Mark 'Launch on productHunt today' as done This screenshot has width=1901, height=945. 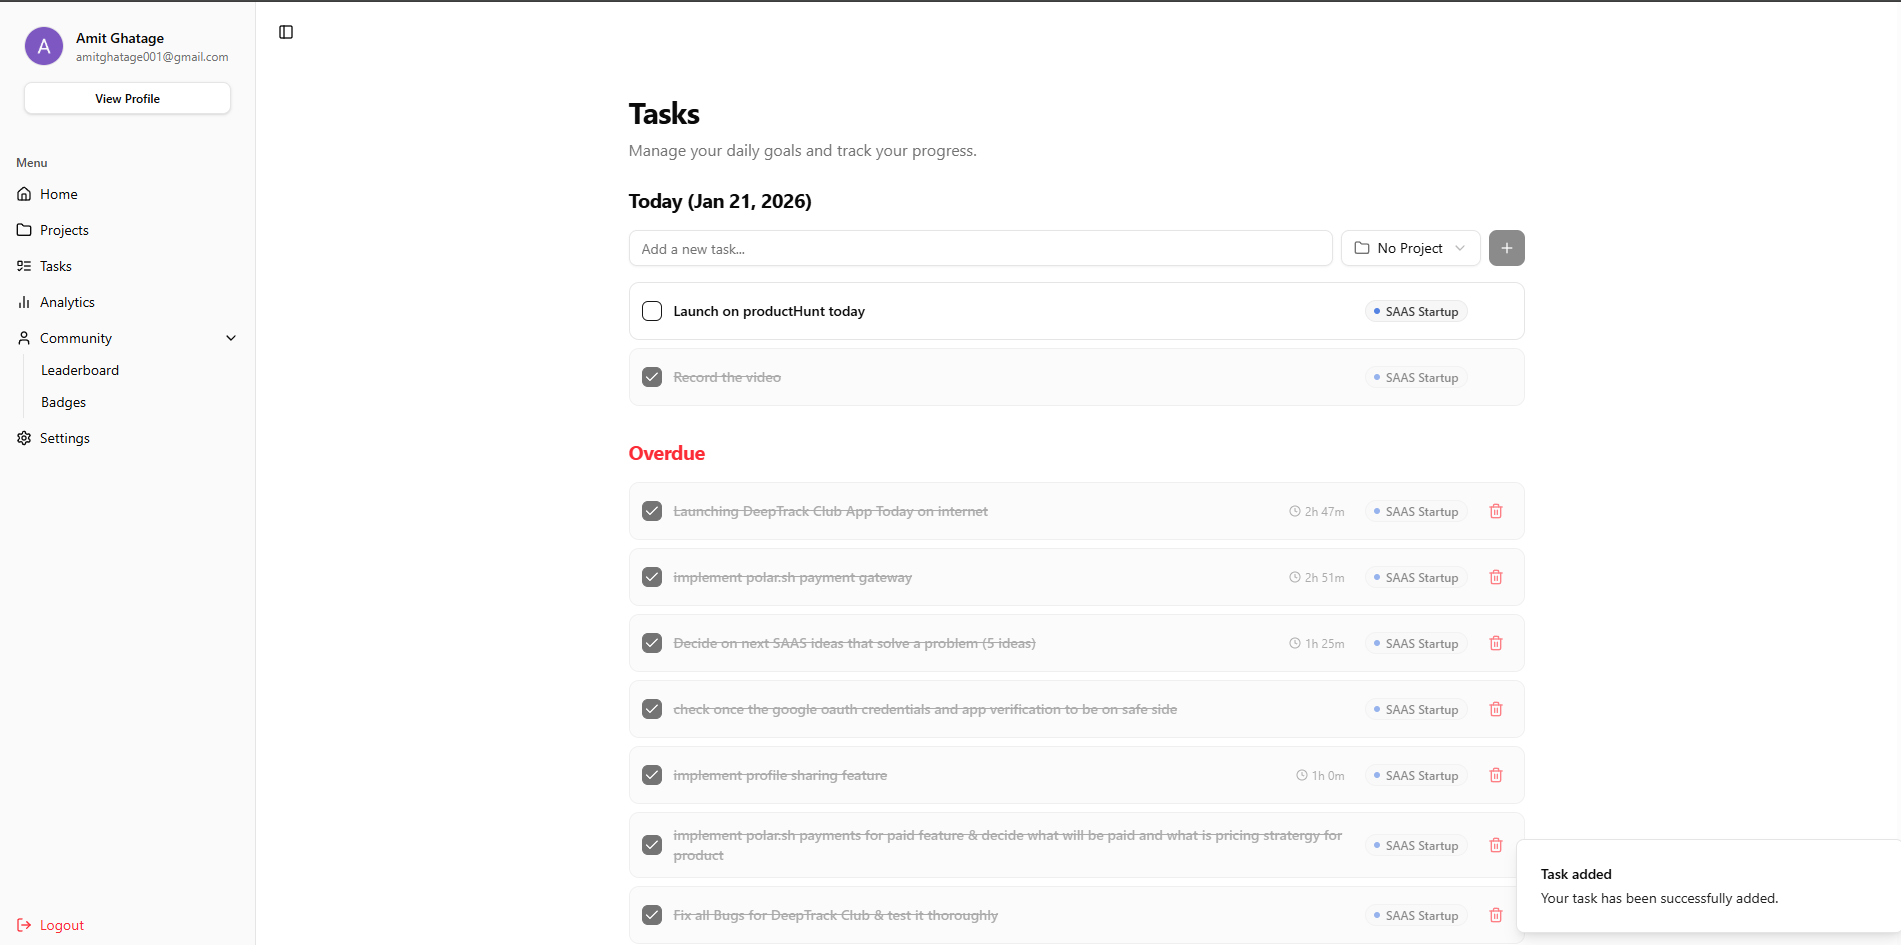point(651,311)
